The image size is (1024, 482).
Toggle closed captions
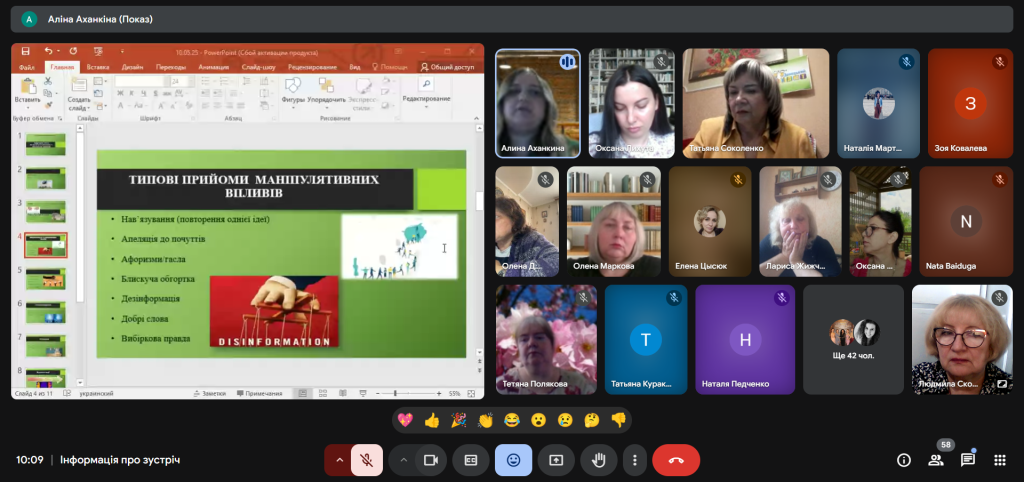tap(471, 460)
